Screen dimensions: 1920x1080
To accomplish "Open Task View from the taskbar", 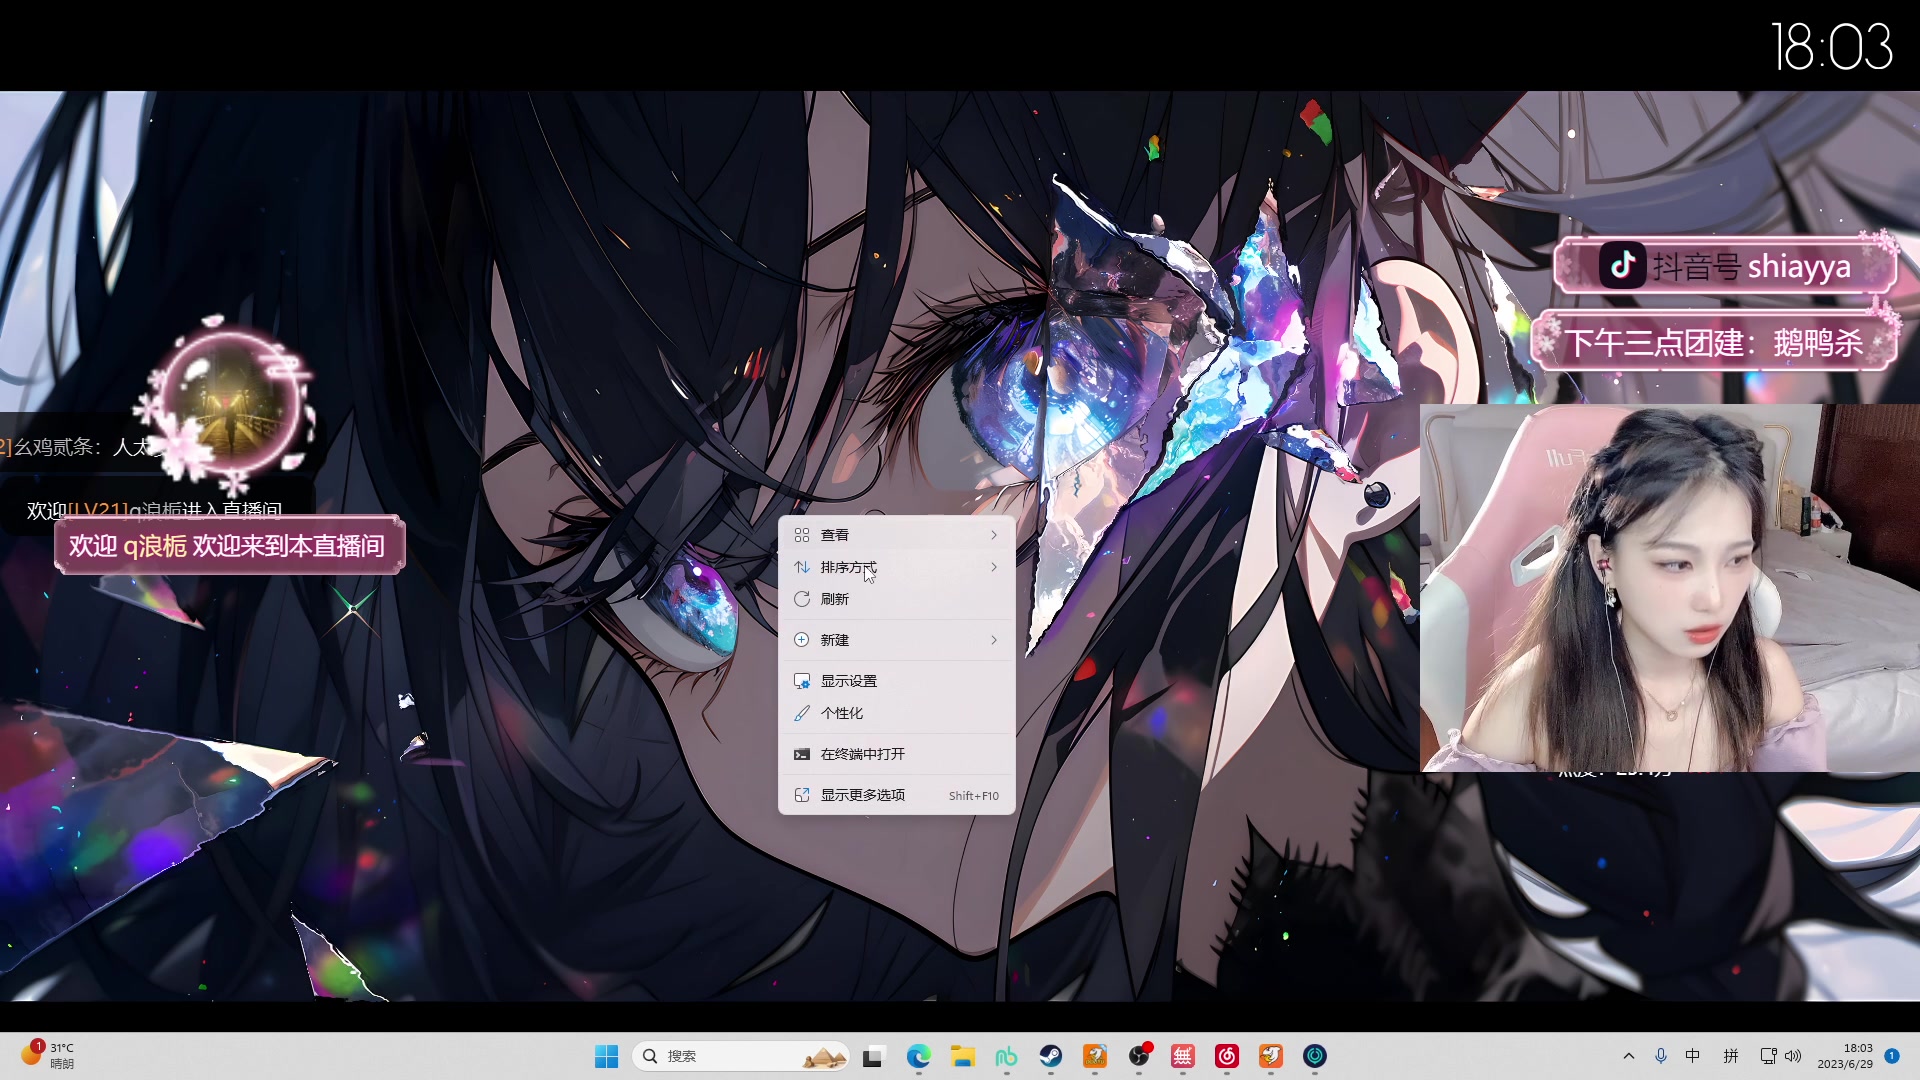I will (x=875, y=1056).
